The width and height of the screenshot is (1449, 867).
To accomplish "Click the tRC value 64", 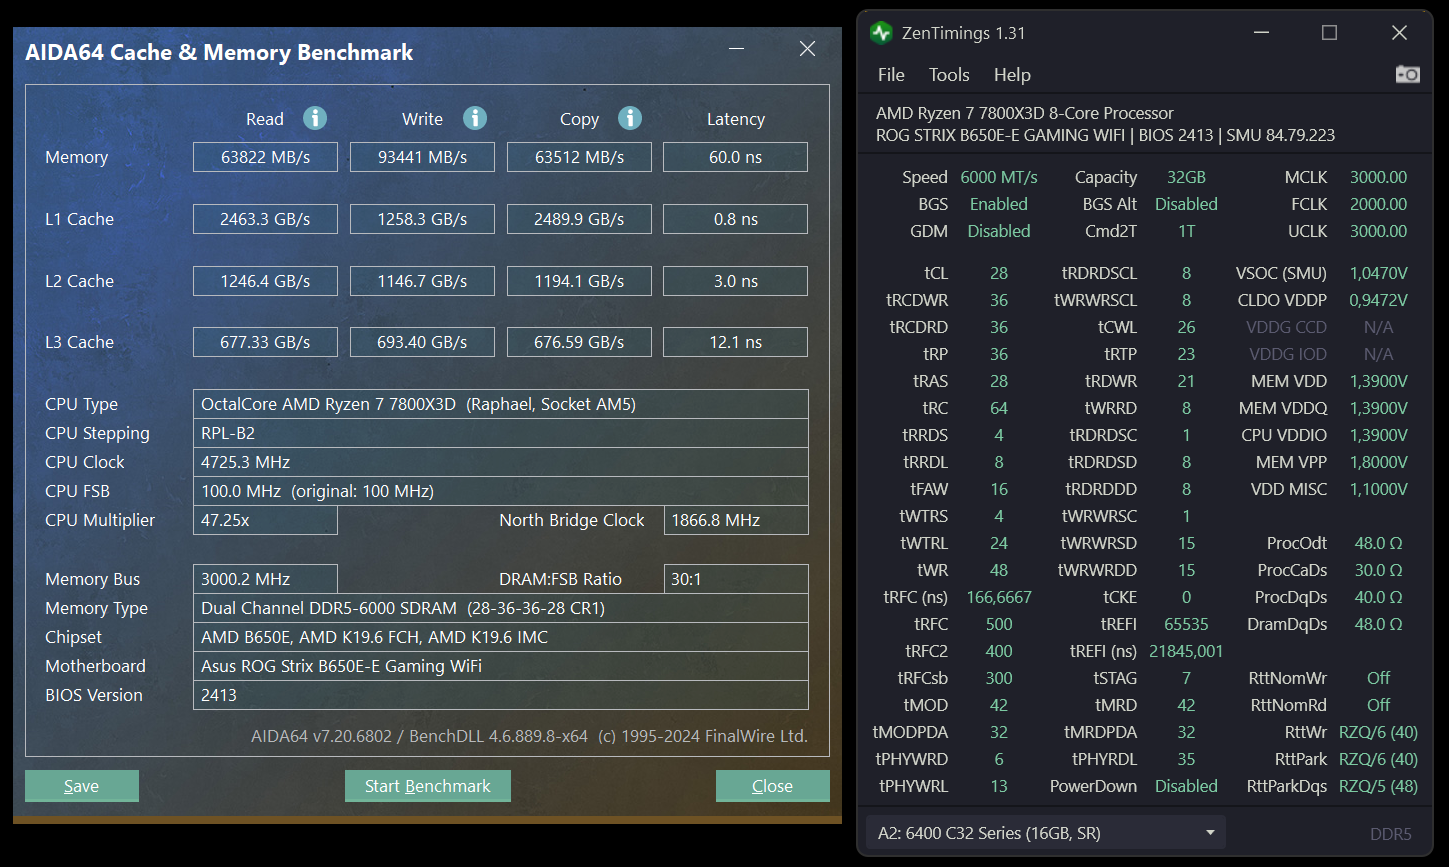I will coord(999,408).
